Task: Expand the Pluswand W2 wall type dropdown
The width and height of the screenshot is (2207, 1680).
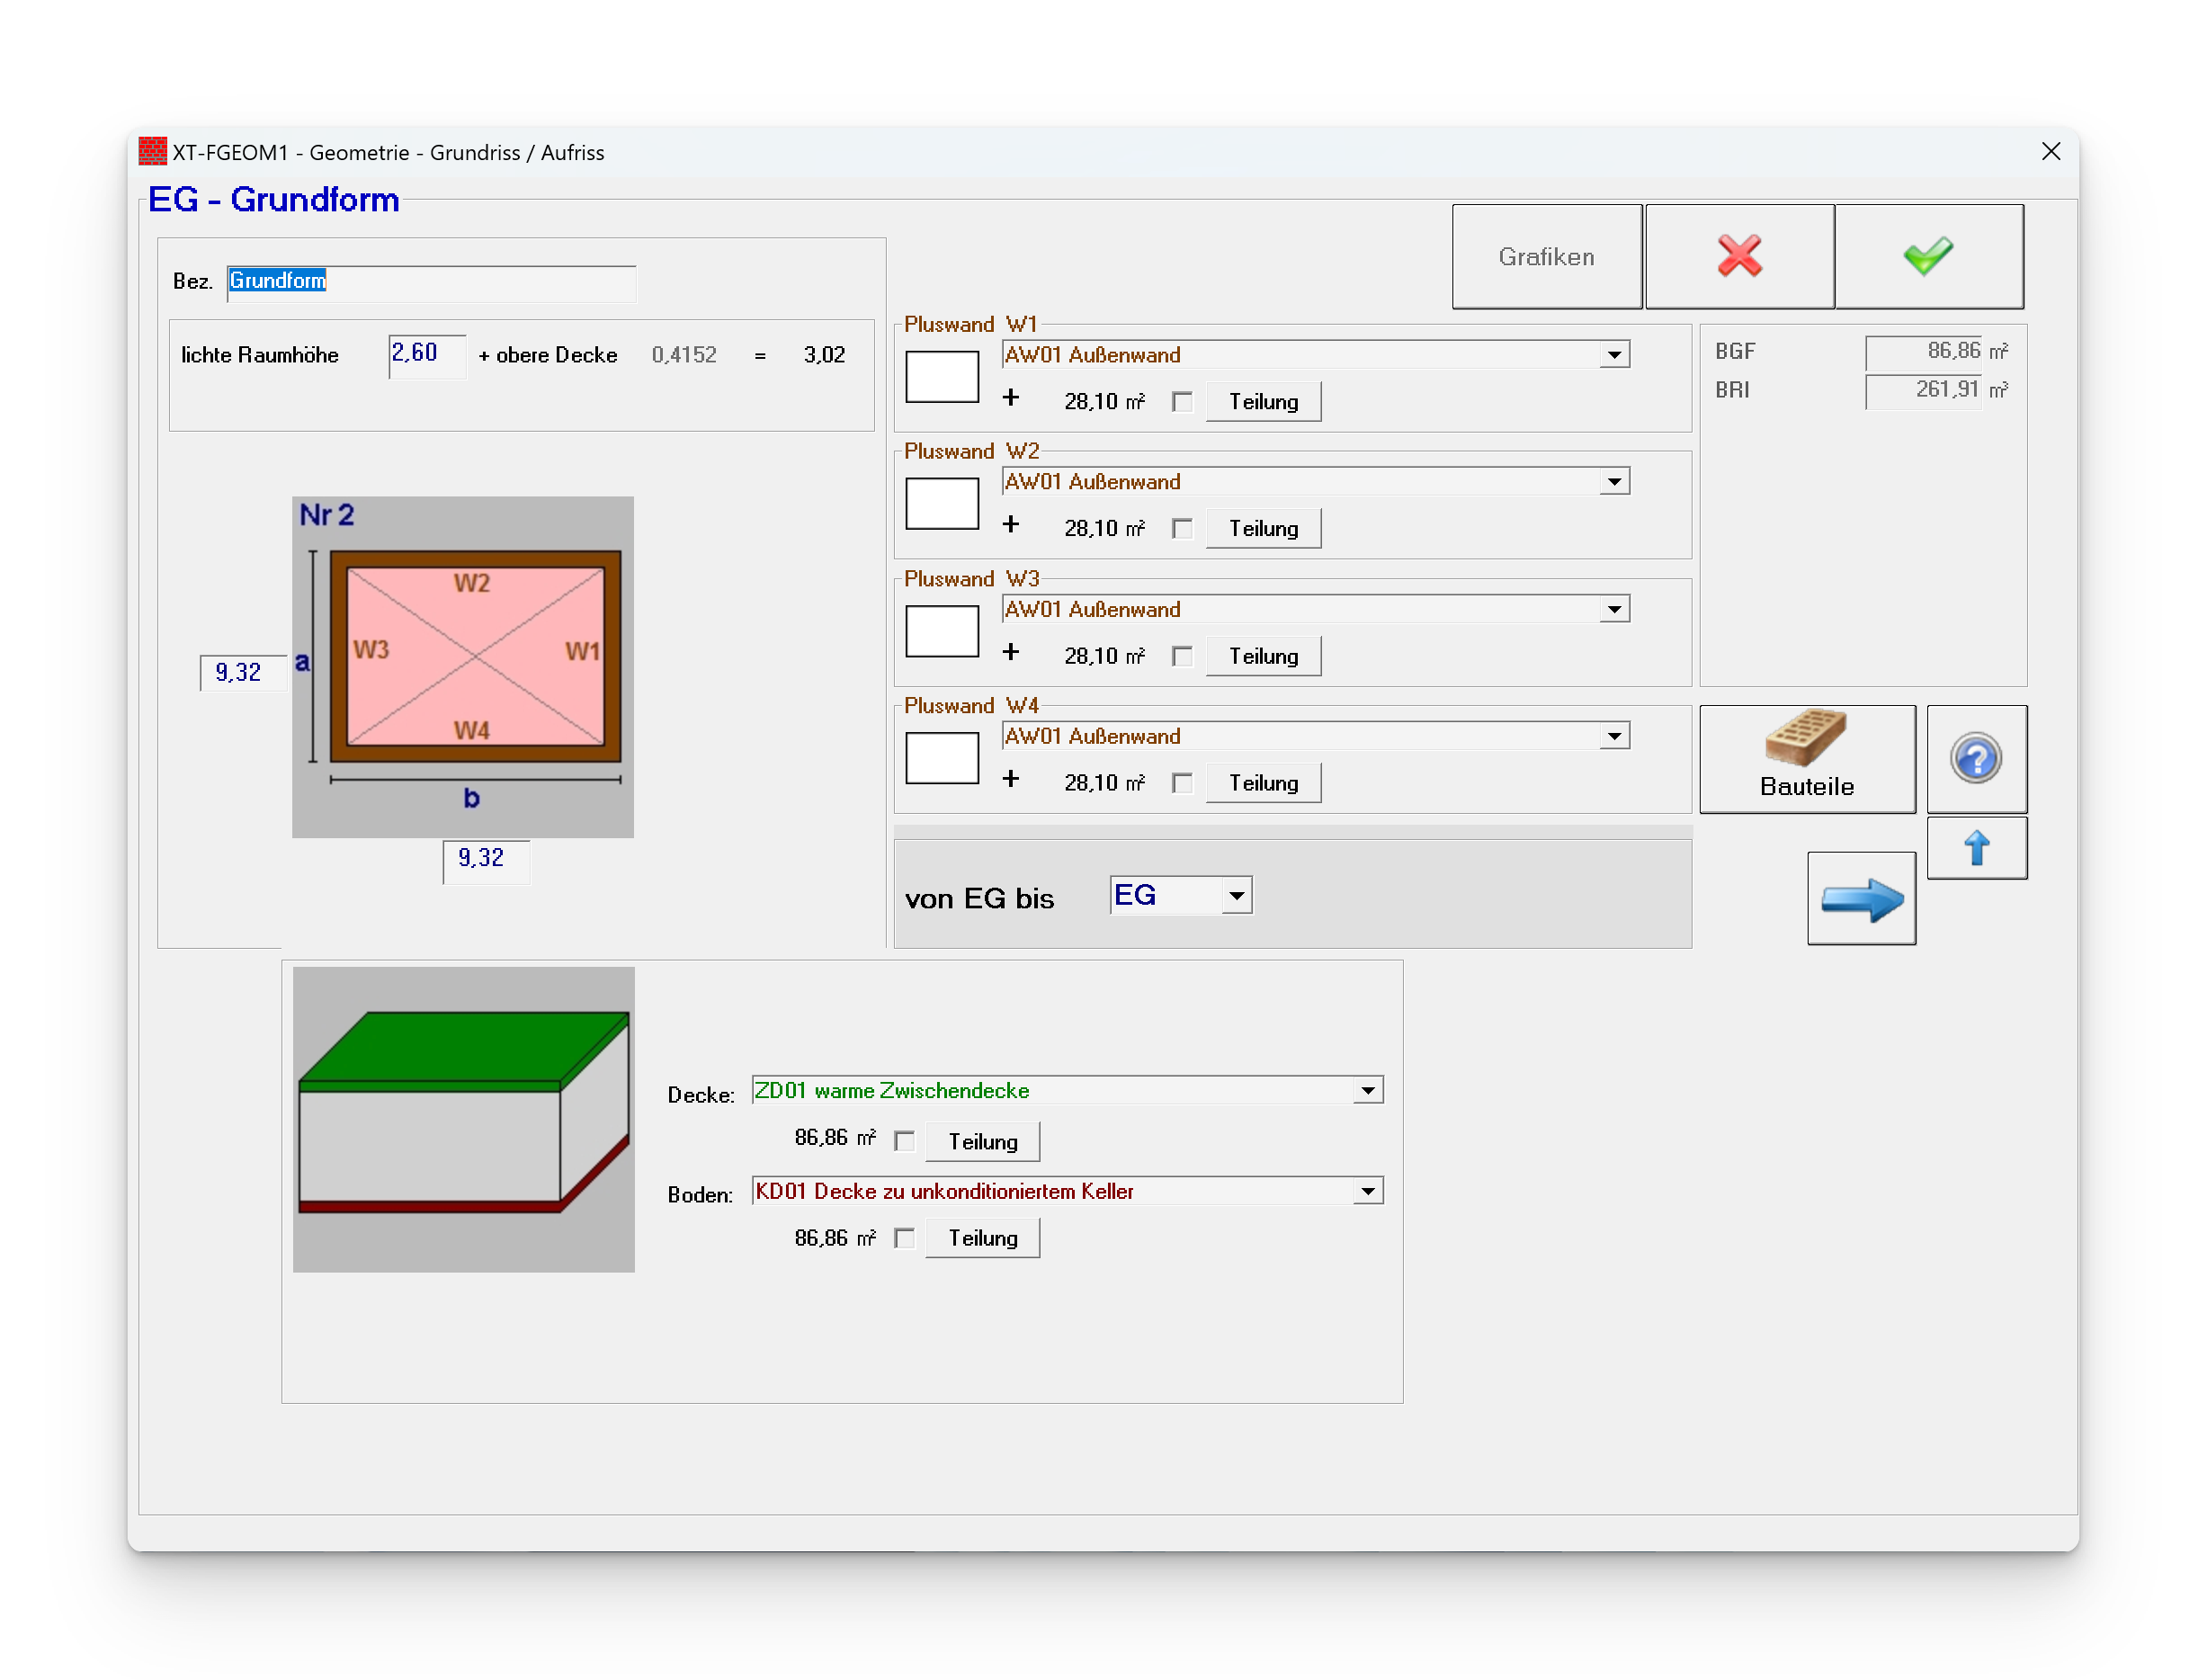Action: 1613,482
